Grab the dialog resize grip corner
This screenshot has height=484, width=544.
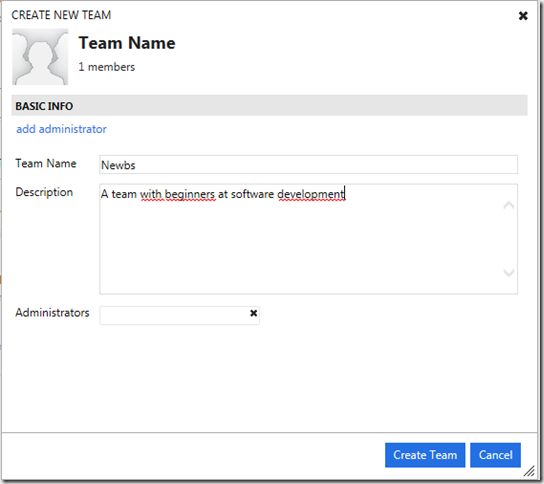coord(529,471)
